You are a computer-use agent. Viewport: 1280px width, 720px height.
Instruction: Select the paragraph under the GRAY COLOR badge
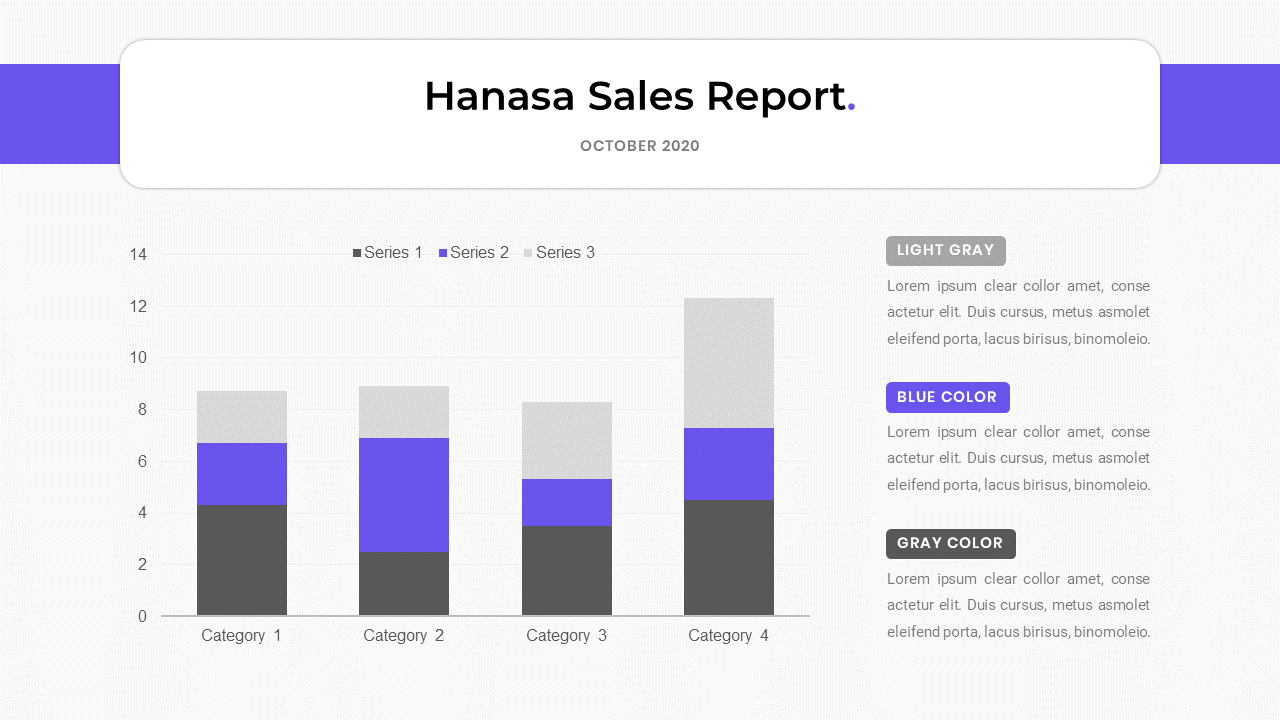pyautogui.click(x=1018, y=605)
